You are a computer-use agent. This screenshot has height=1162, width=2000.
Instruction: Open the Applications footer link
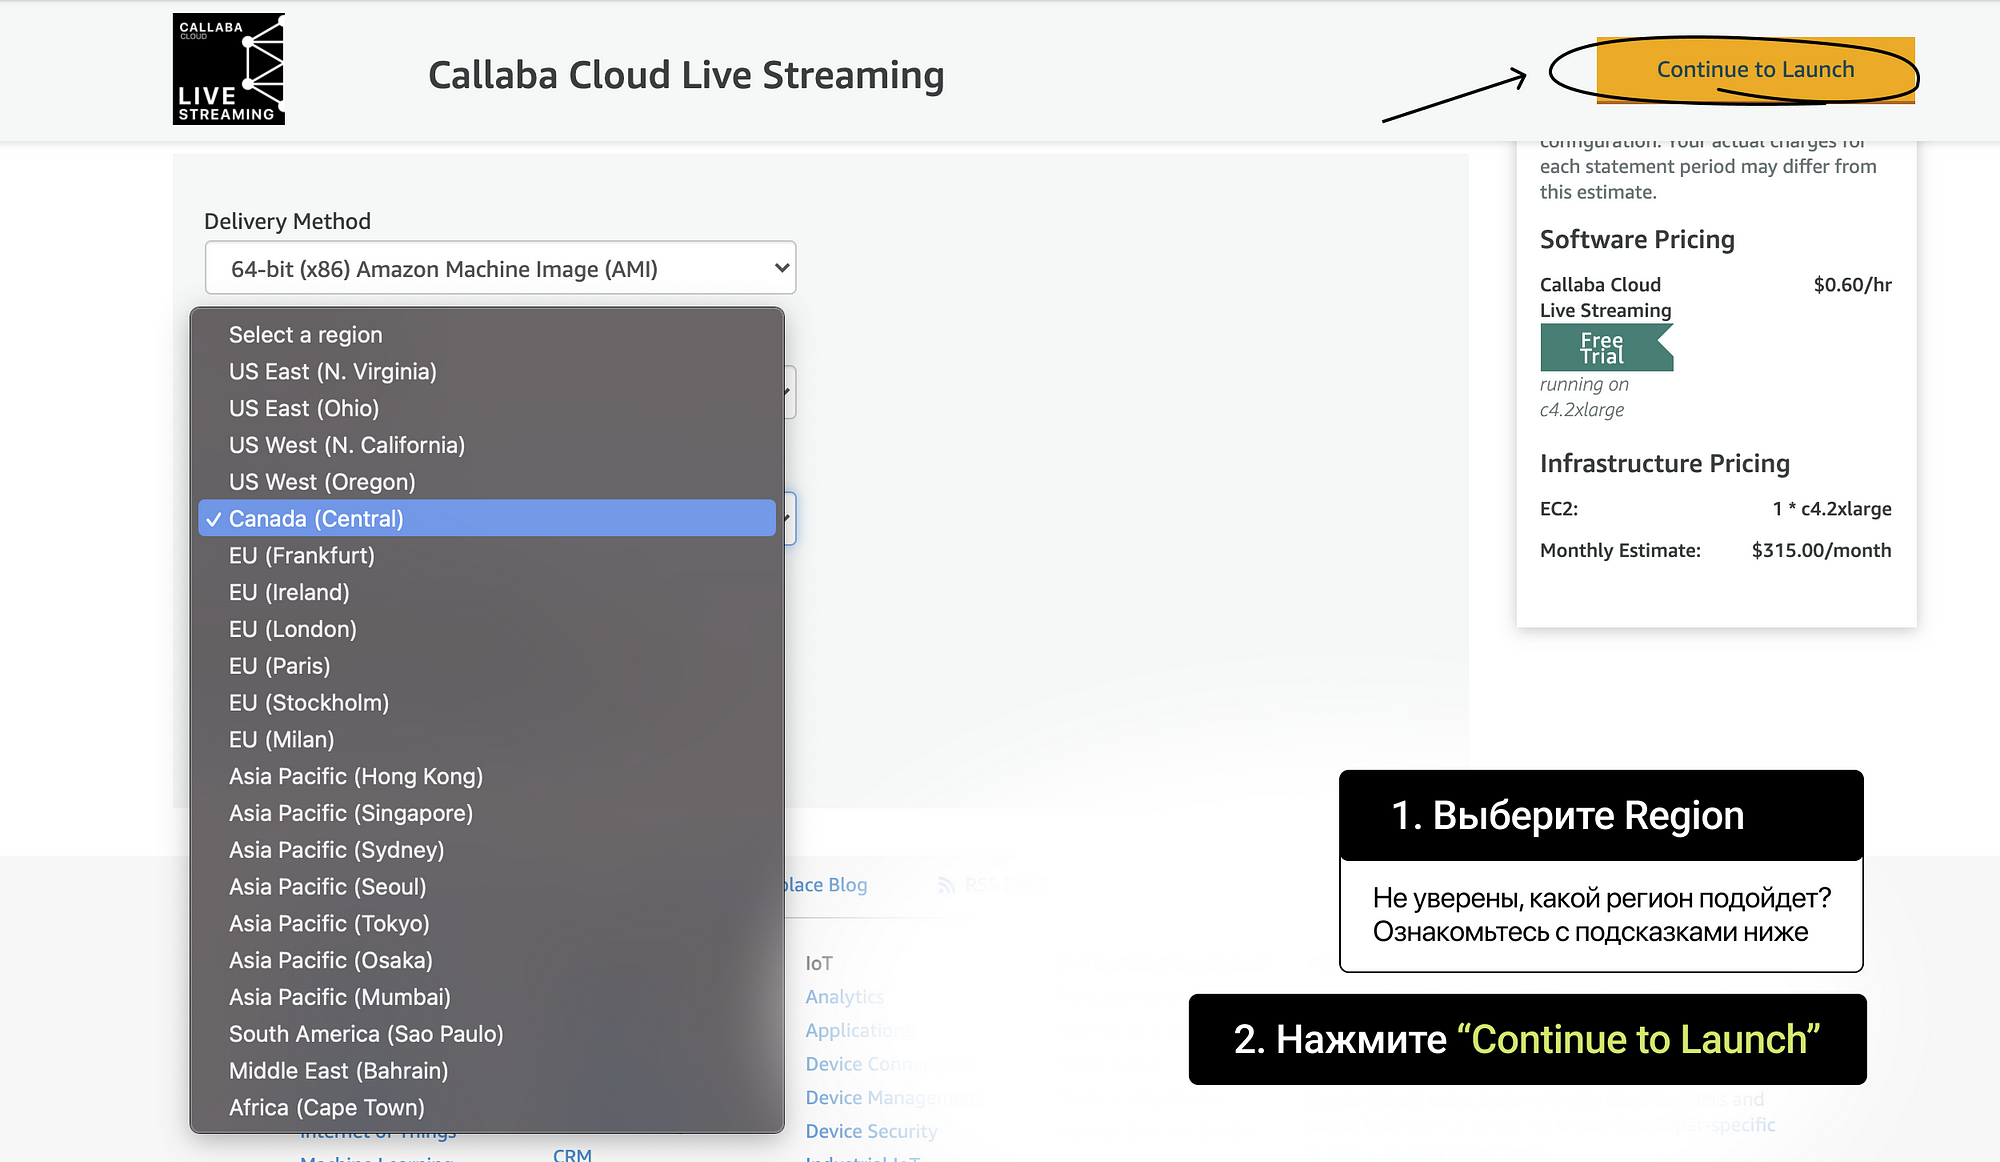(x=859, y=1030)
